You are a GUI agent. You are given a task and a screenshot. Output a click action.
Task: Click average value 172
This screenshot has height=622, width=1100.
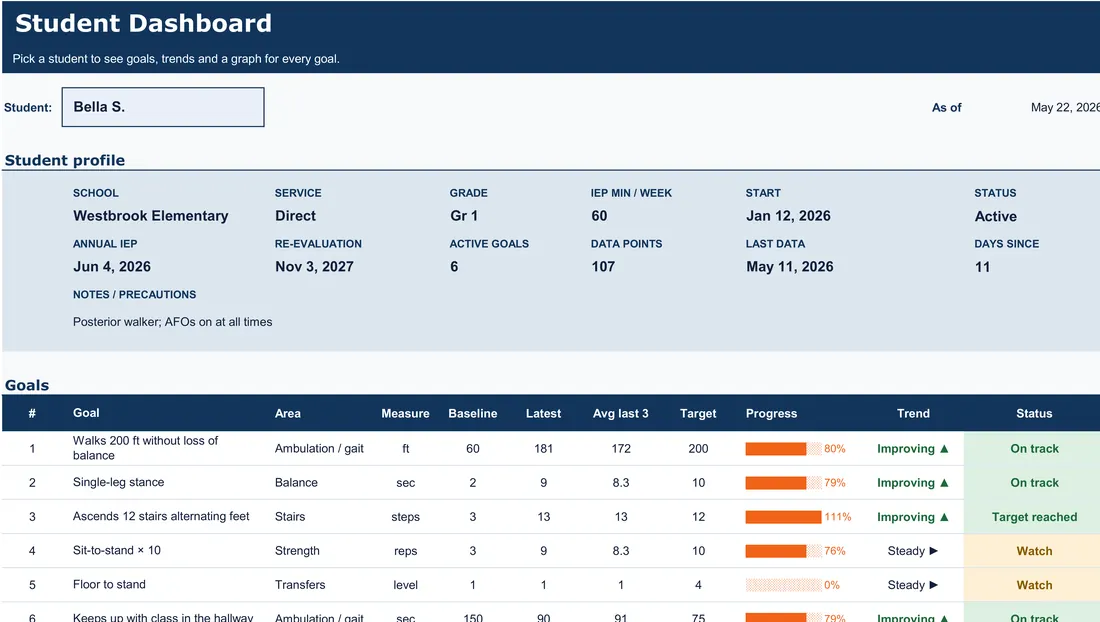tap(621, 449)
